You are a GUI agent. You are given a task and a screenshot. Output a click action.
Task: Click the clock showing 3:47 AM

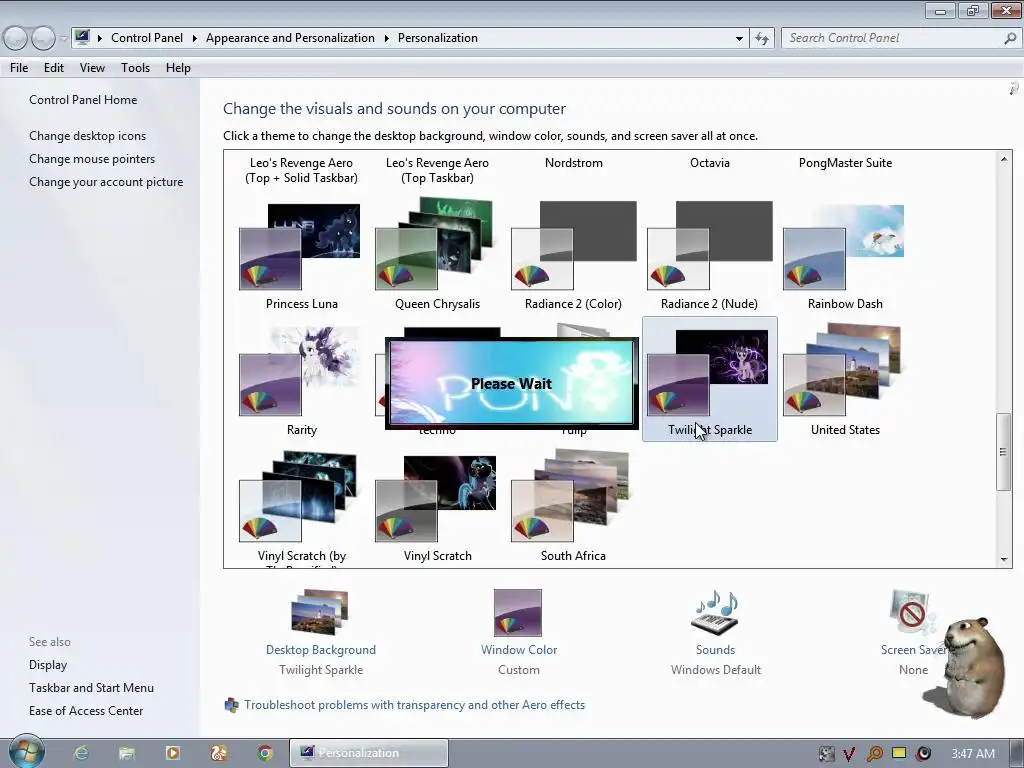tap(972, 754)
